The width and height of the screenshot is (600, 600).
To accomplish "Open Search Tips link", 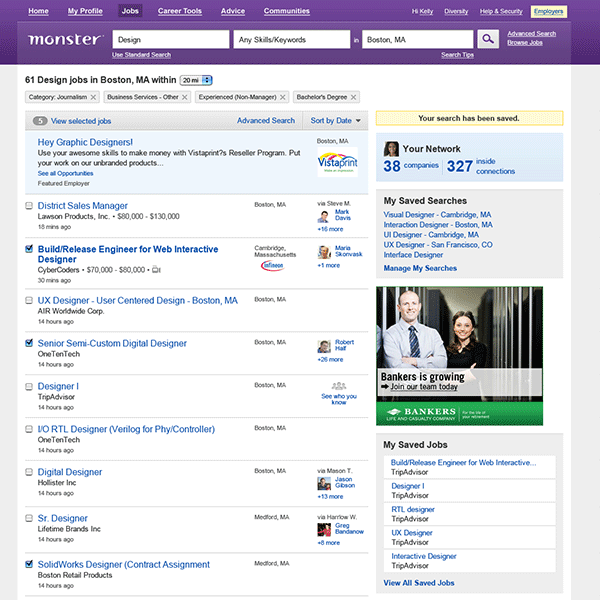I will click(457, 55).
